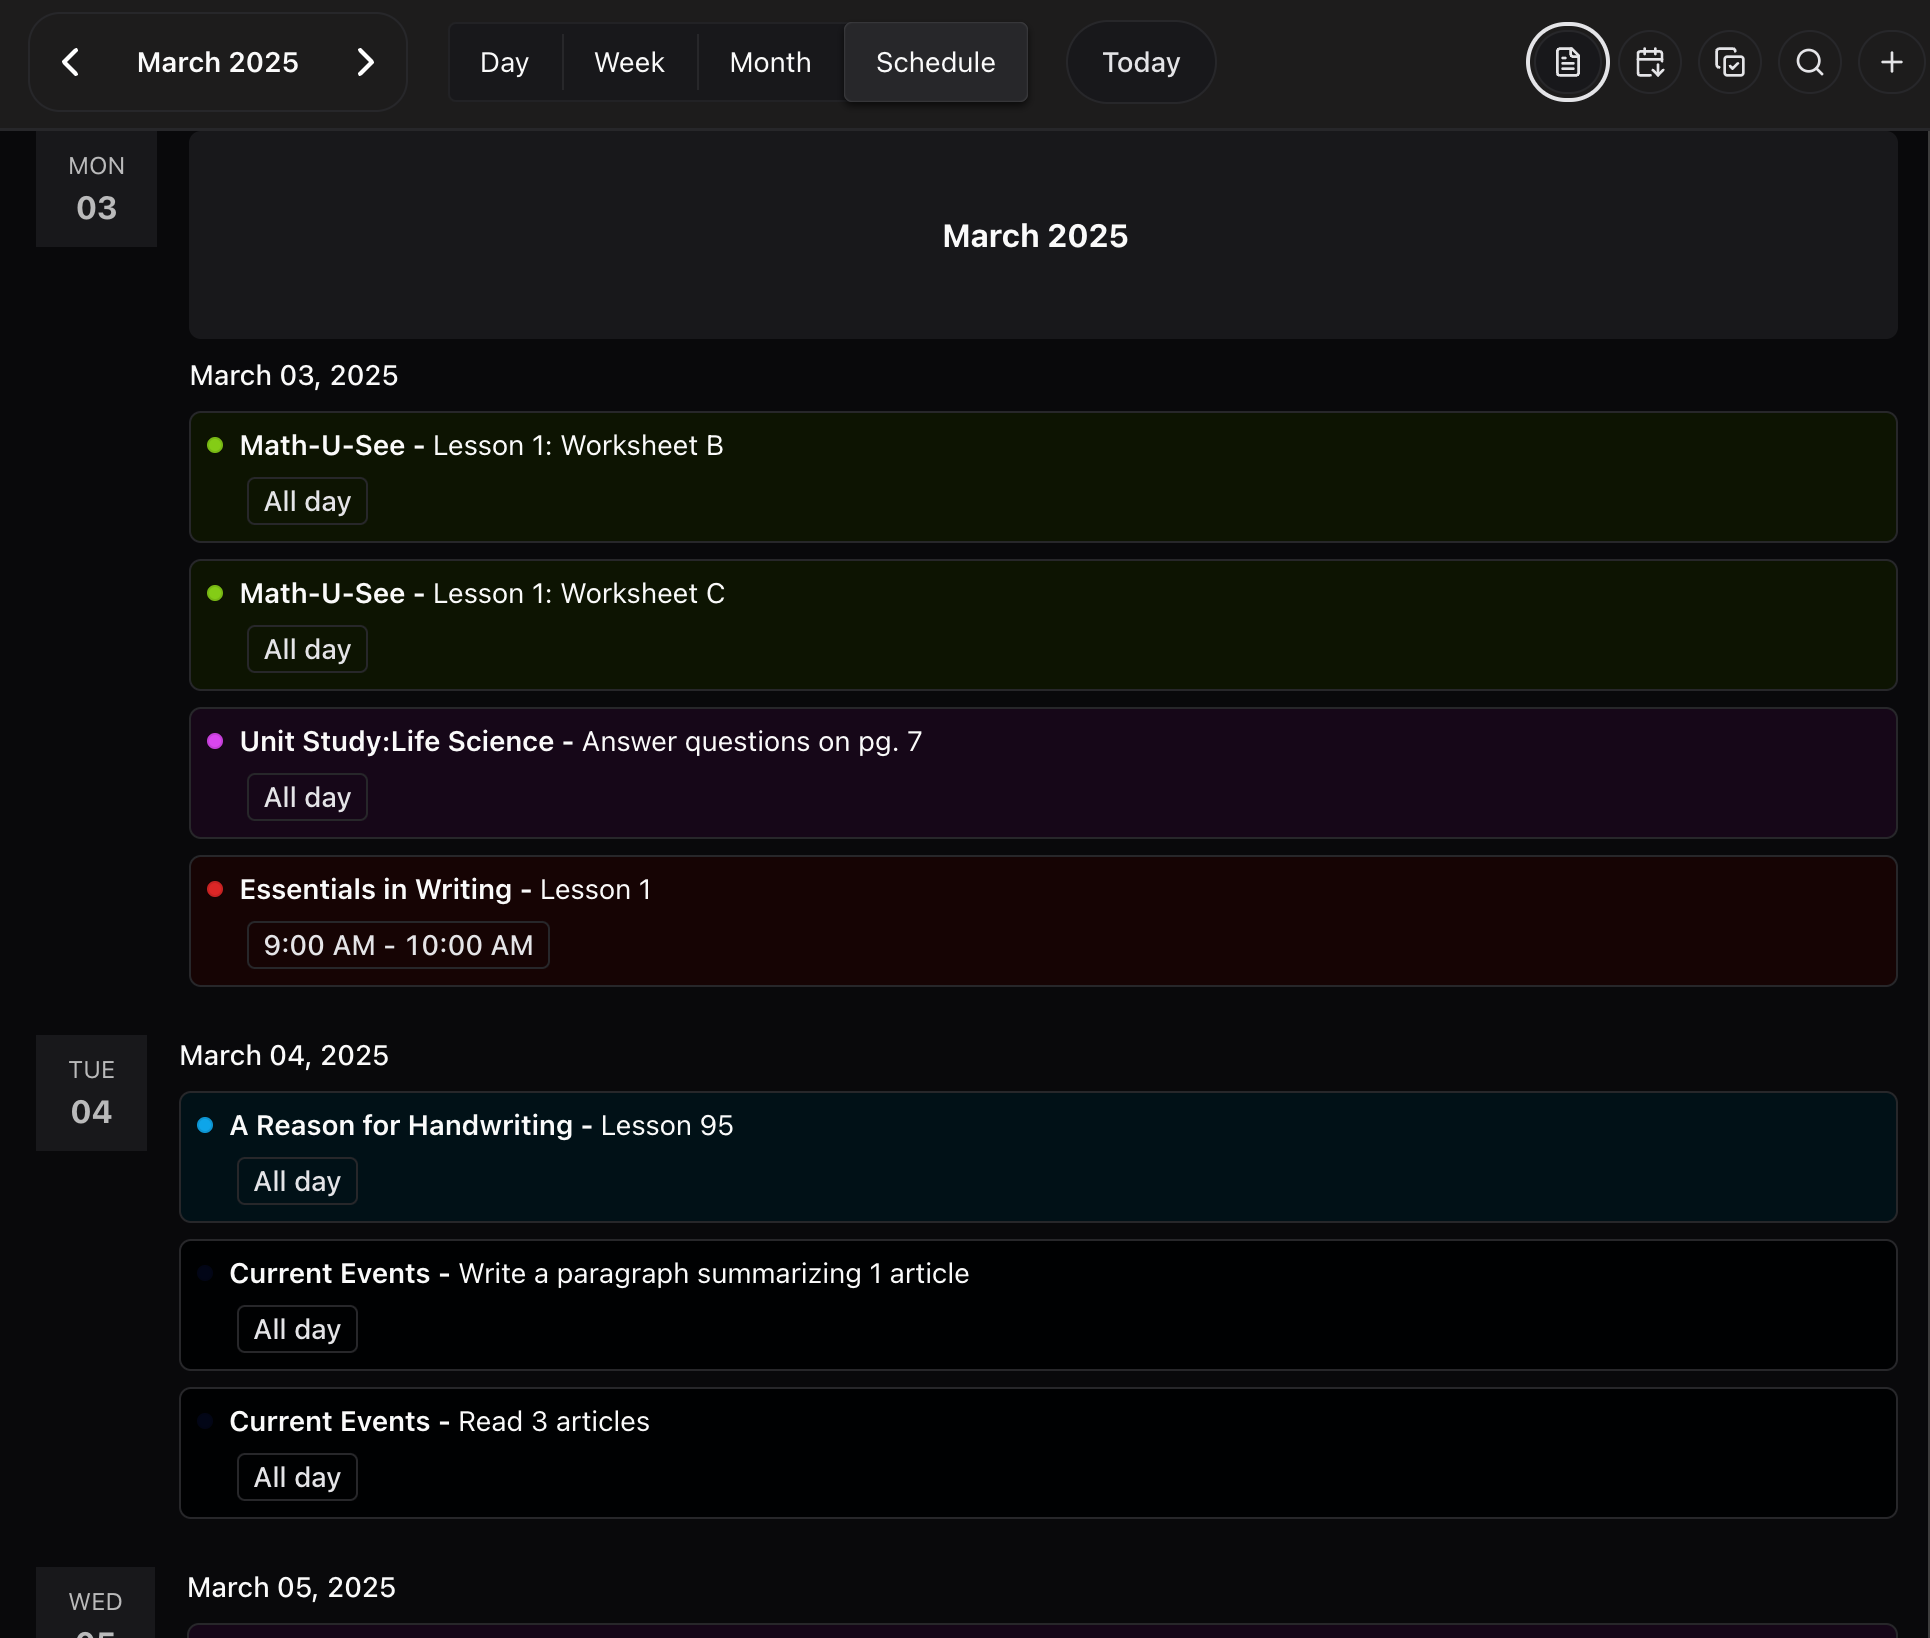Click the plus icon to add an event
Viewport: 1930px width, 1638px height.
click(1890, 62)
